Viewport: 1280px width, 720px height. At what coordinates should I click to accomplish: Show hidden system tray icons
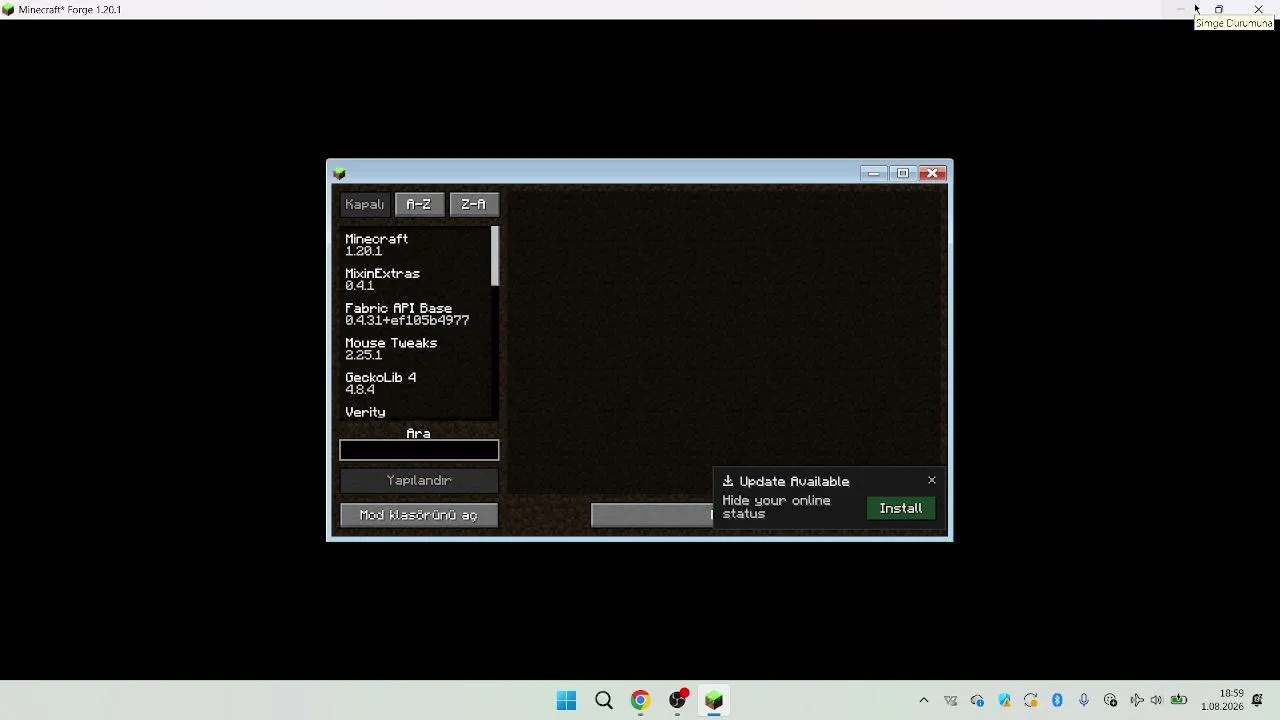pos(924,701)
